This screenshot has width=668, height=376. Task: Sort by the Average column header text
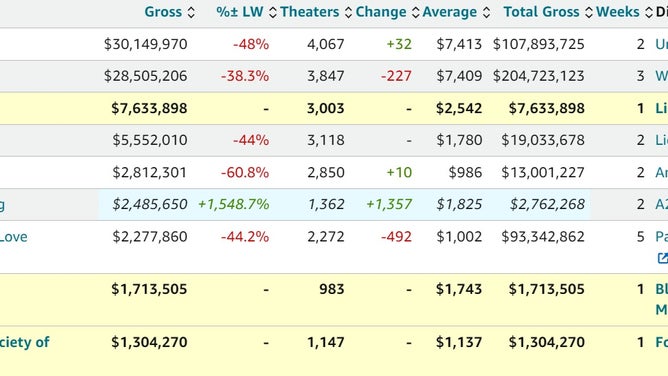point(449,12)
